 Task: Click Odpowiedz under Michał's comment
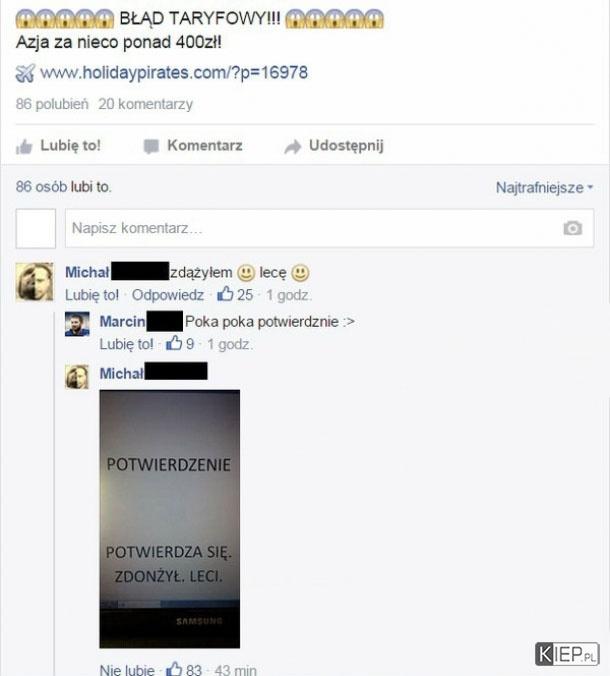pyautogui.click(x=168, y=295)
